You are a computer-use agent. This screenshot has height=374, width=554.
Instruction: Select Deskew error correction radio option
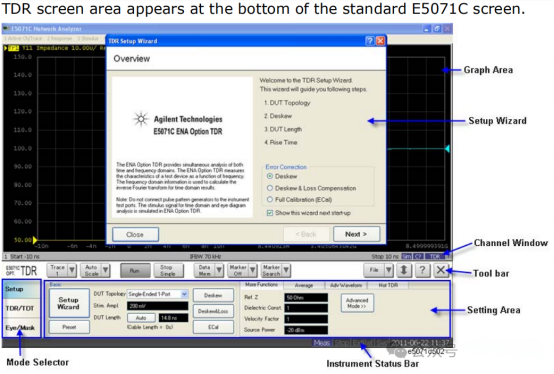[x=270, y=176]
